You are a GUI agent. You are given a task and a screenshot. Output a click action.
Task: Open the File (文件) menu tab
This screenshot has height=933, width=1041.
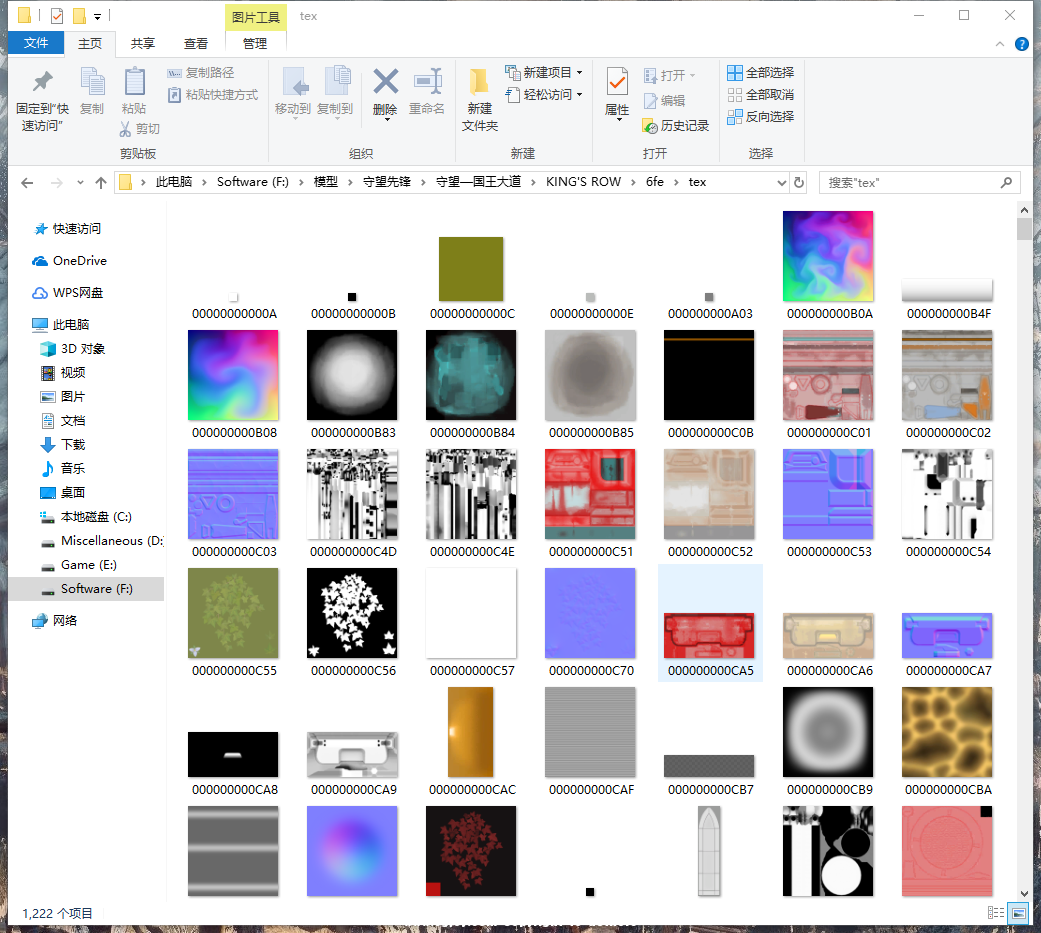point(36,43)
